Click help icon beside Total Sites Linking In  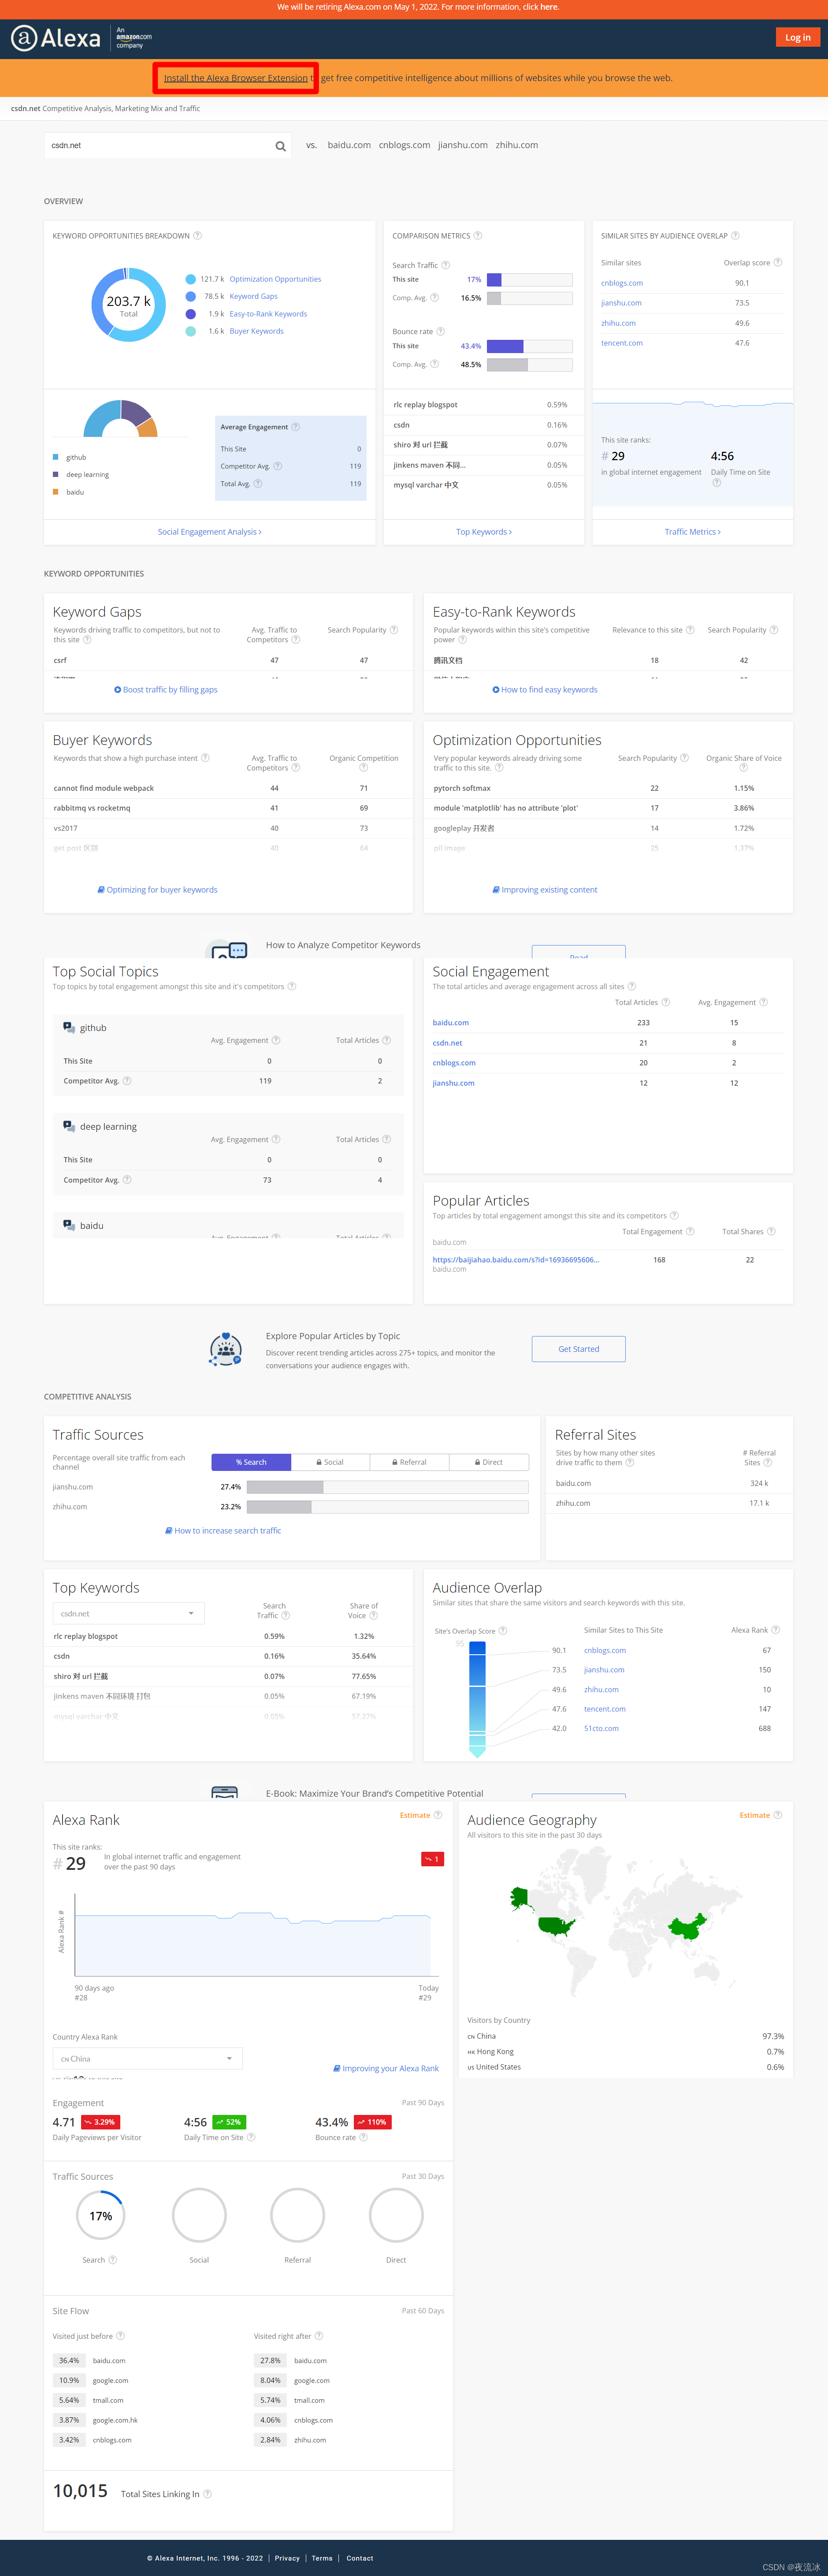tap(207, 2494)
